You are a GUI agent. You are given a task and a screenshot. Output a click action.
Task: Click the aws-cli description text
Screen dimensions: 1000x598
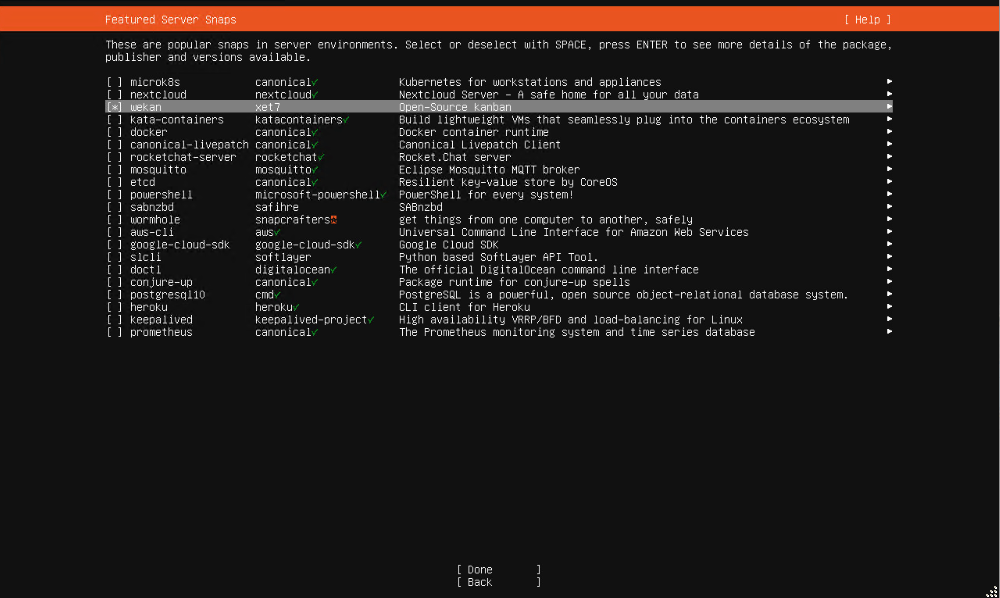coord(573,232)
